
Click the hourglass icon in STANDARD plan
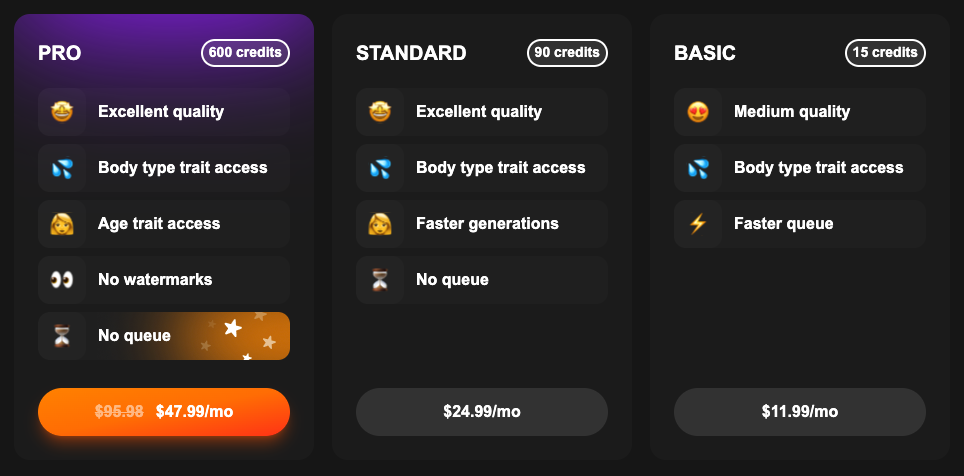[380, 280]
